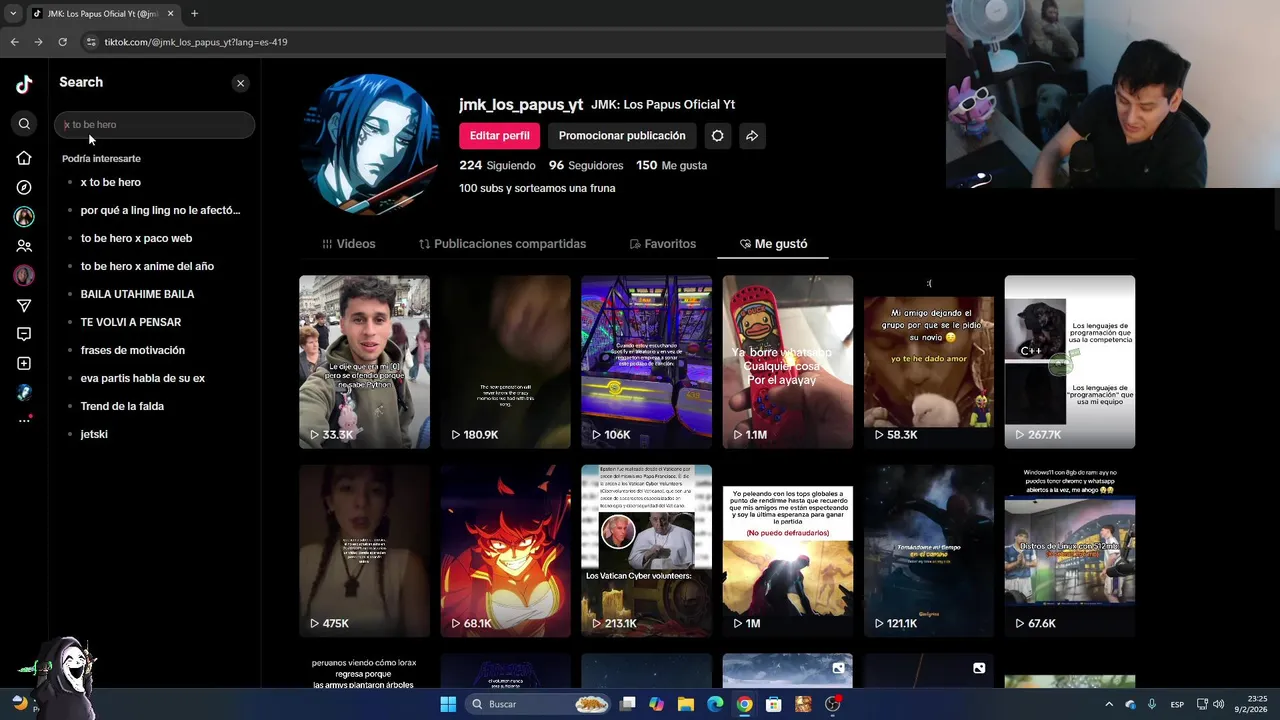Click the Upload plus icon
The width and height of the screenshot is (1280, 720).
(x=24, y=363)
